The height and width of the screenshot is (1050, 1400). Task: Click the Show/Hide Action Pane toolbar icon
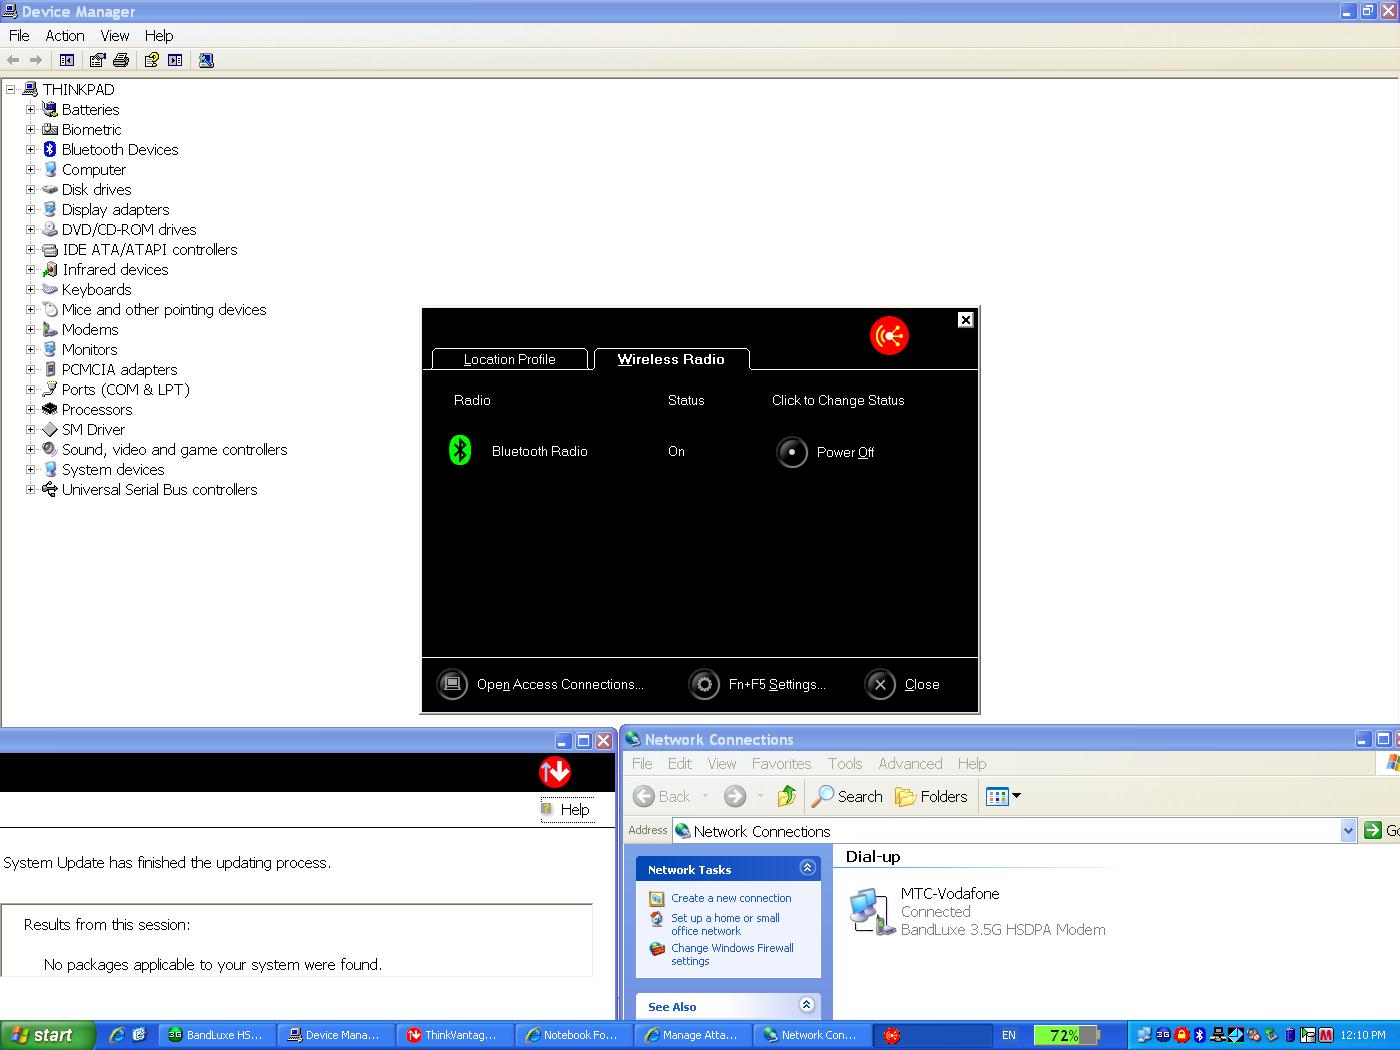[x=175, y=60]
